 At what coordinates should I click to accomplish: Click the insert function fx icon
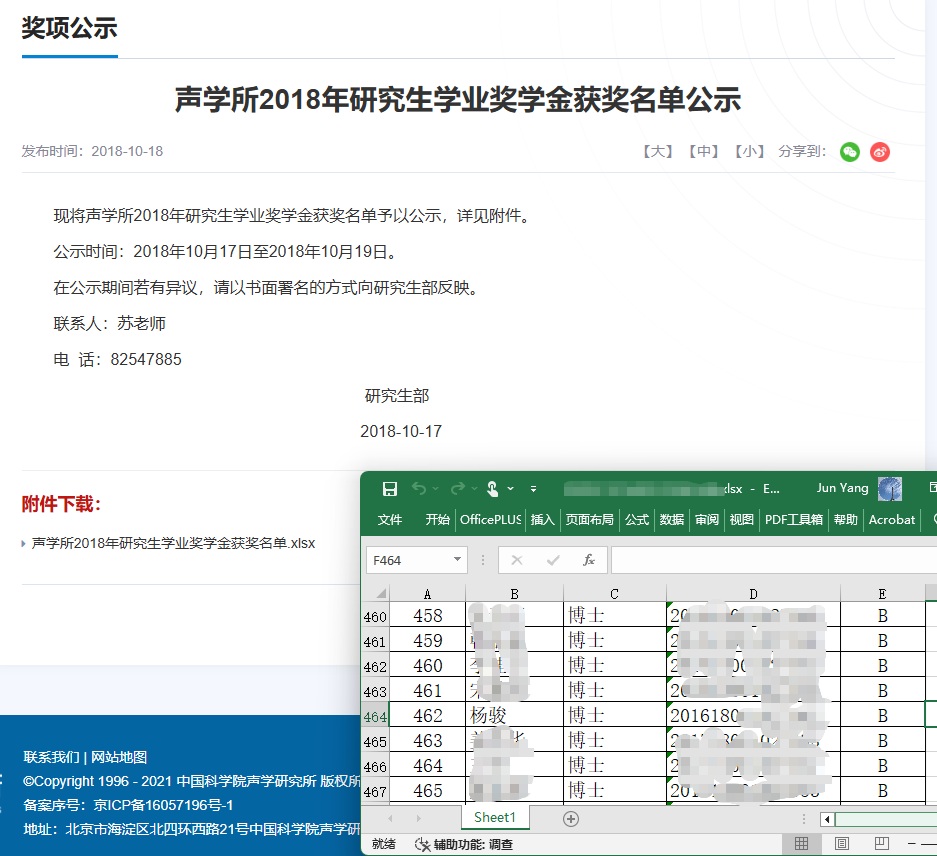(x=589, y=560)
